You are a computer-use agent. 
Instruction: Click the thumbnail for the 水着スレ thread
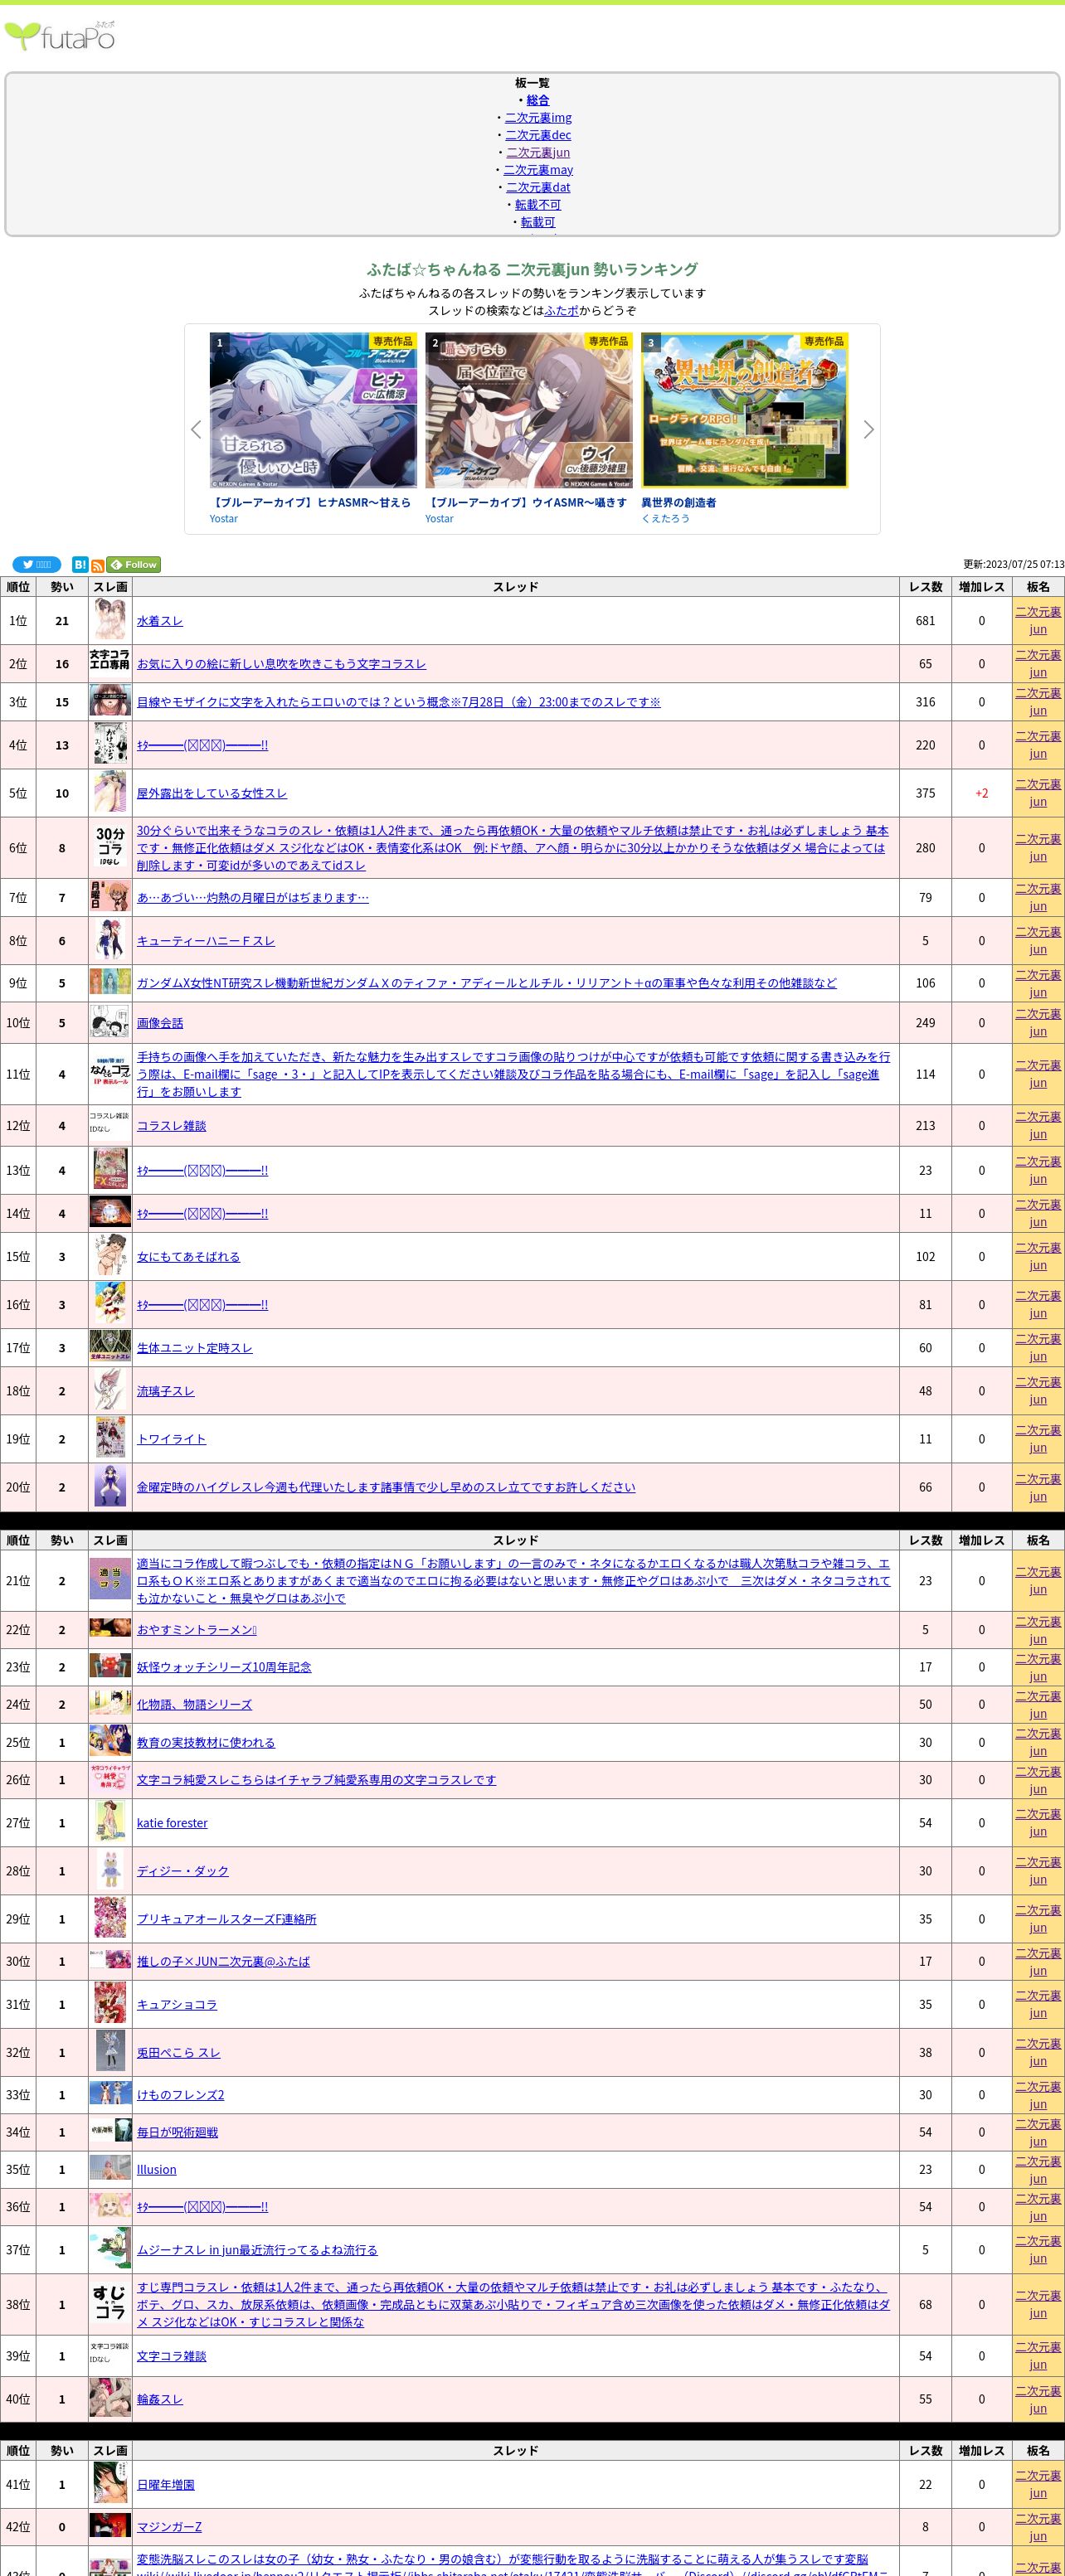(x=110, y=621)
